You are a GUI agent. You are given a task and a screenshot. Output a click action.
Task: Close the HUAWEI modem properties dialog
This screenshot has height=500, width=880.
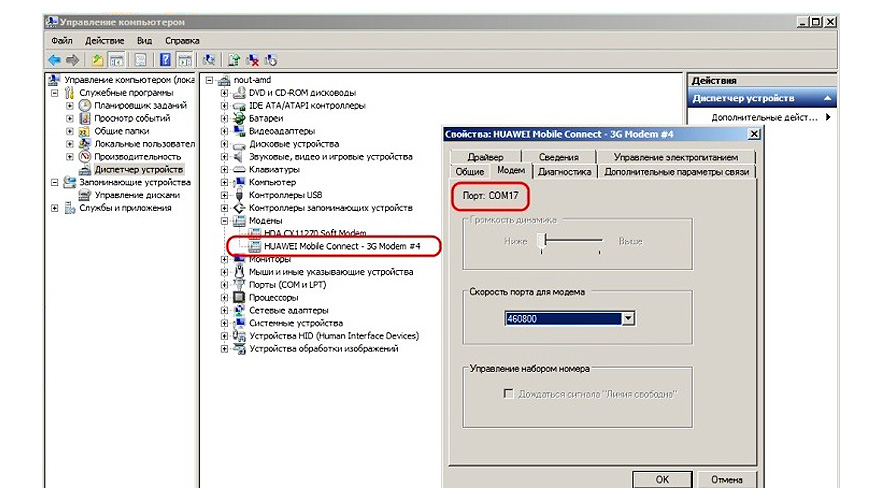tap(754, 134)
